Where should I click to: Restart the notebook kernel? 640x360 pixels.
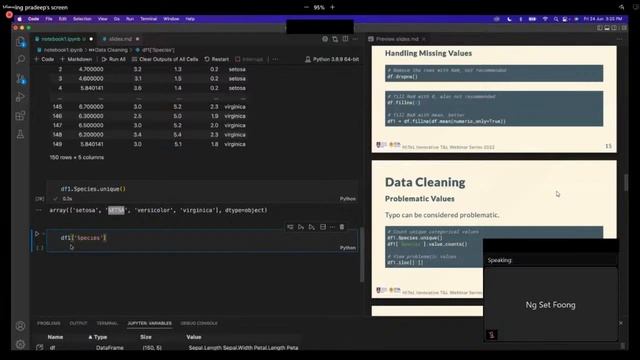point(217,59)
